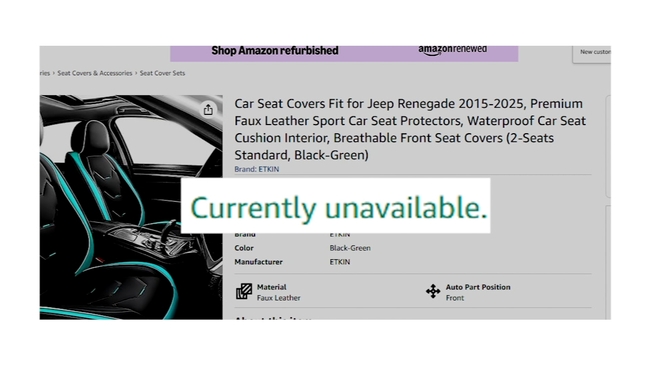Screen dimensions: 650x366
Task: Click the Manufacturer row label
Action: [258, 262]
